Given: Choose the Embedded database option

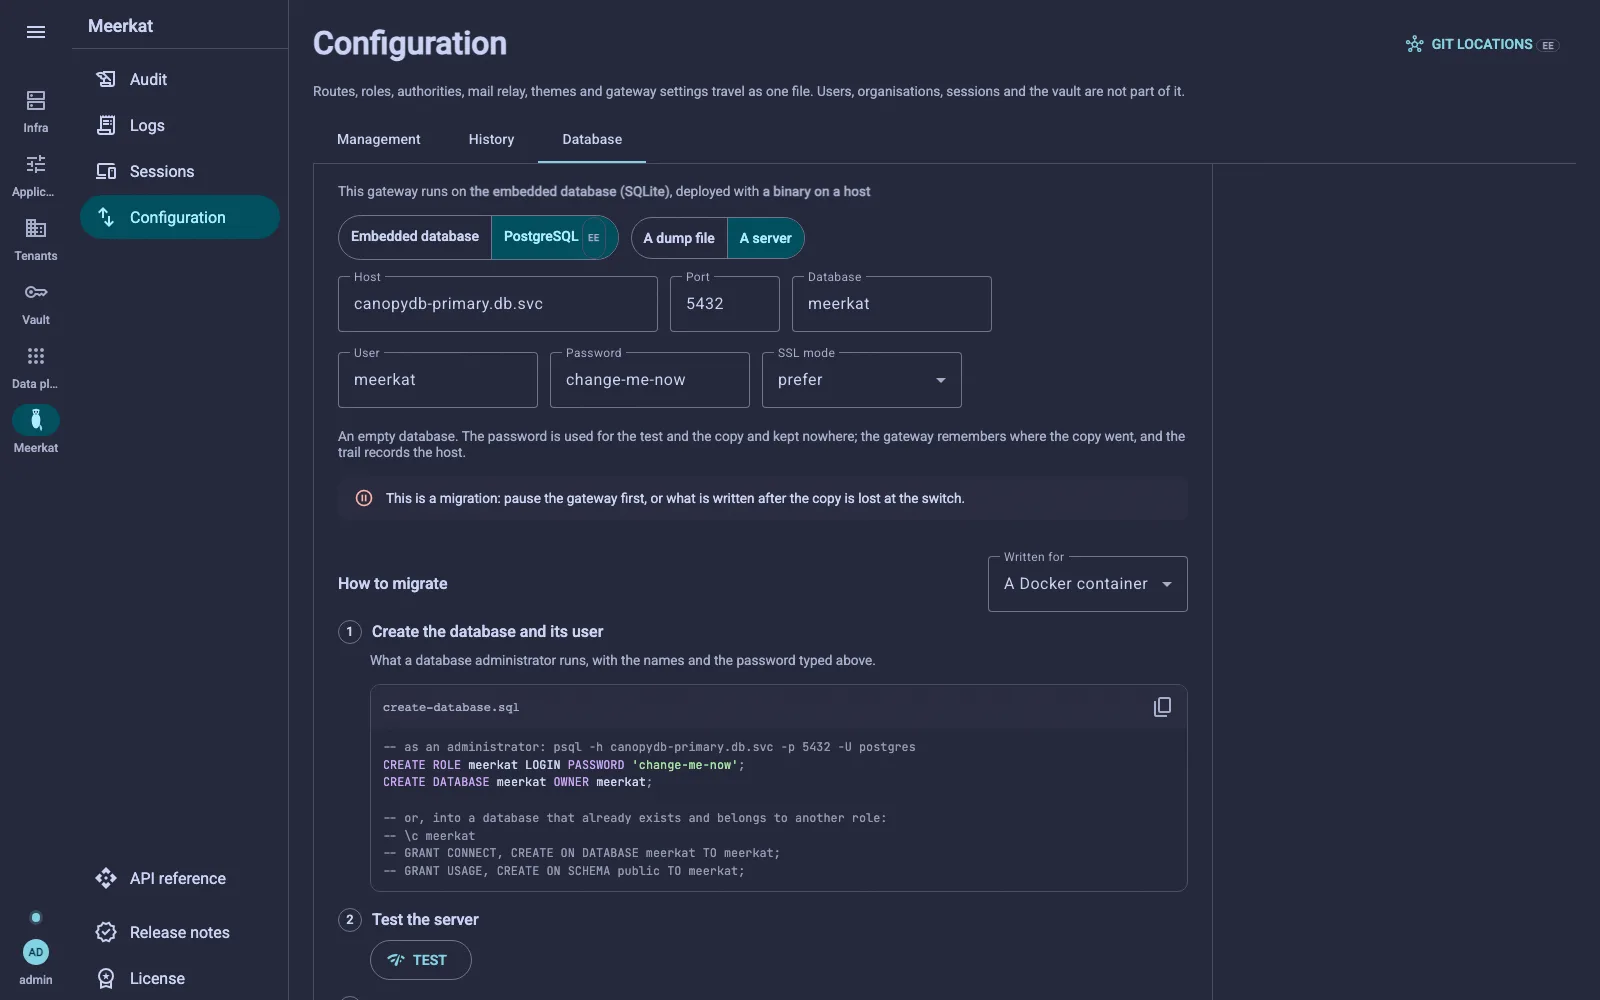Looking at the screenshot, I should 415,237.
